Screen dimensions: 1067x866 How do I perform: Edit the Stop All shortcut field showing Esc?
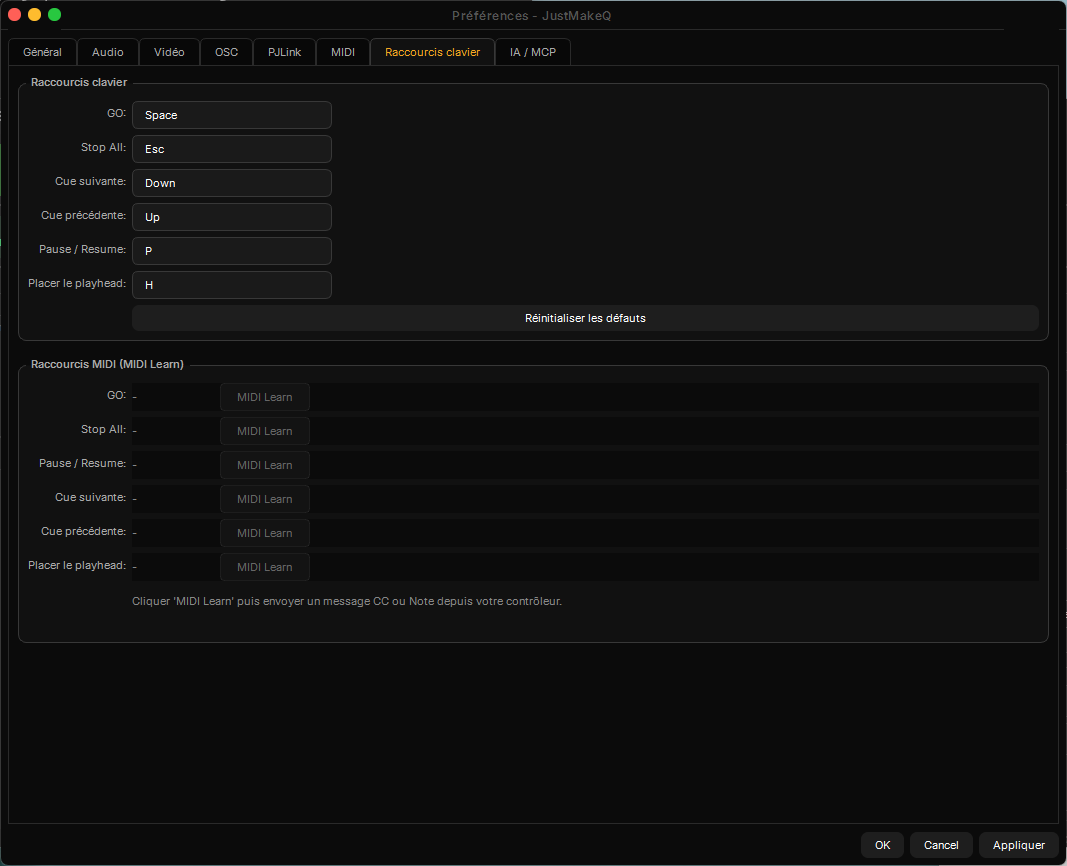click(231, 149)
